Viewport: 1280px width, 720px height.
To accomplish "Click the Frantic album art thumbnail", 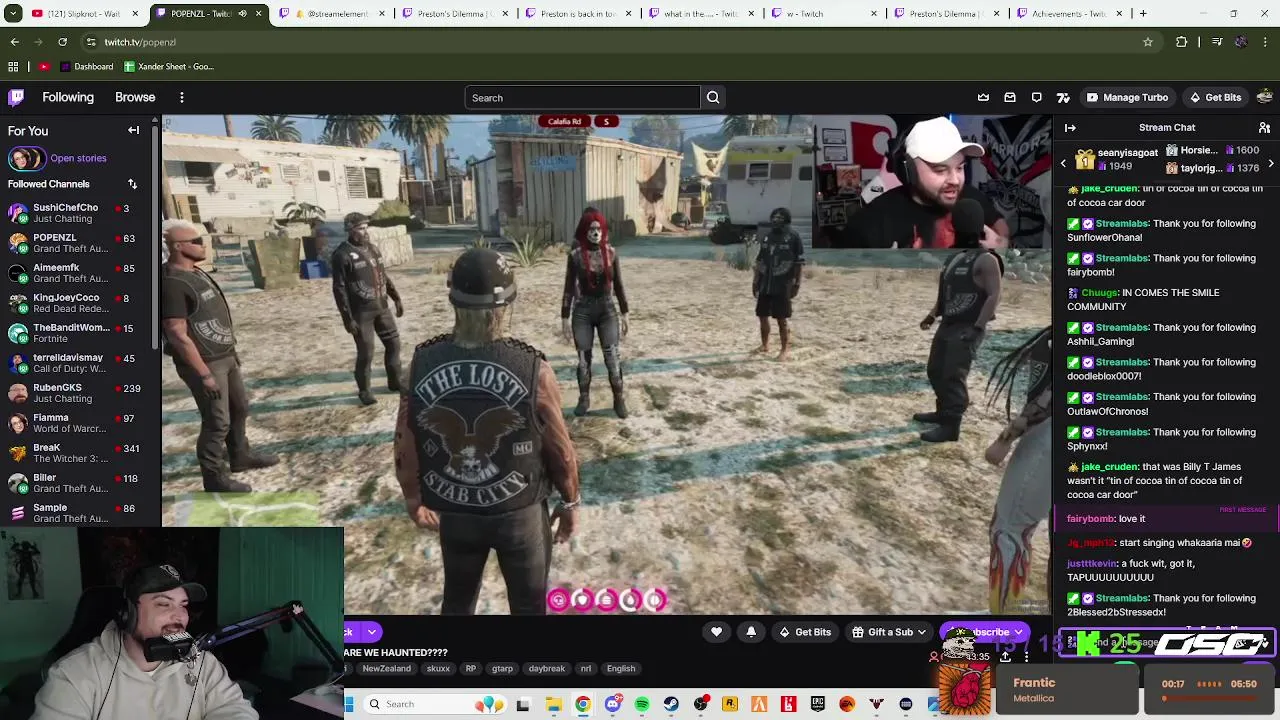I will (965, 690).
